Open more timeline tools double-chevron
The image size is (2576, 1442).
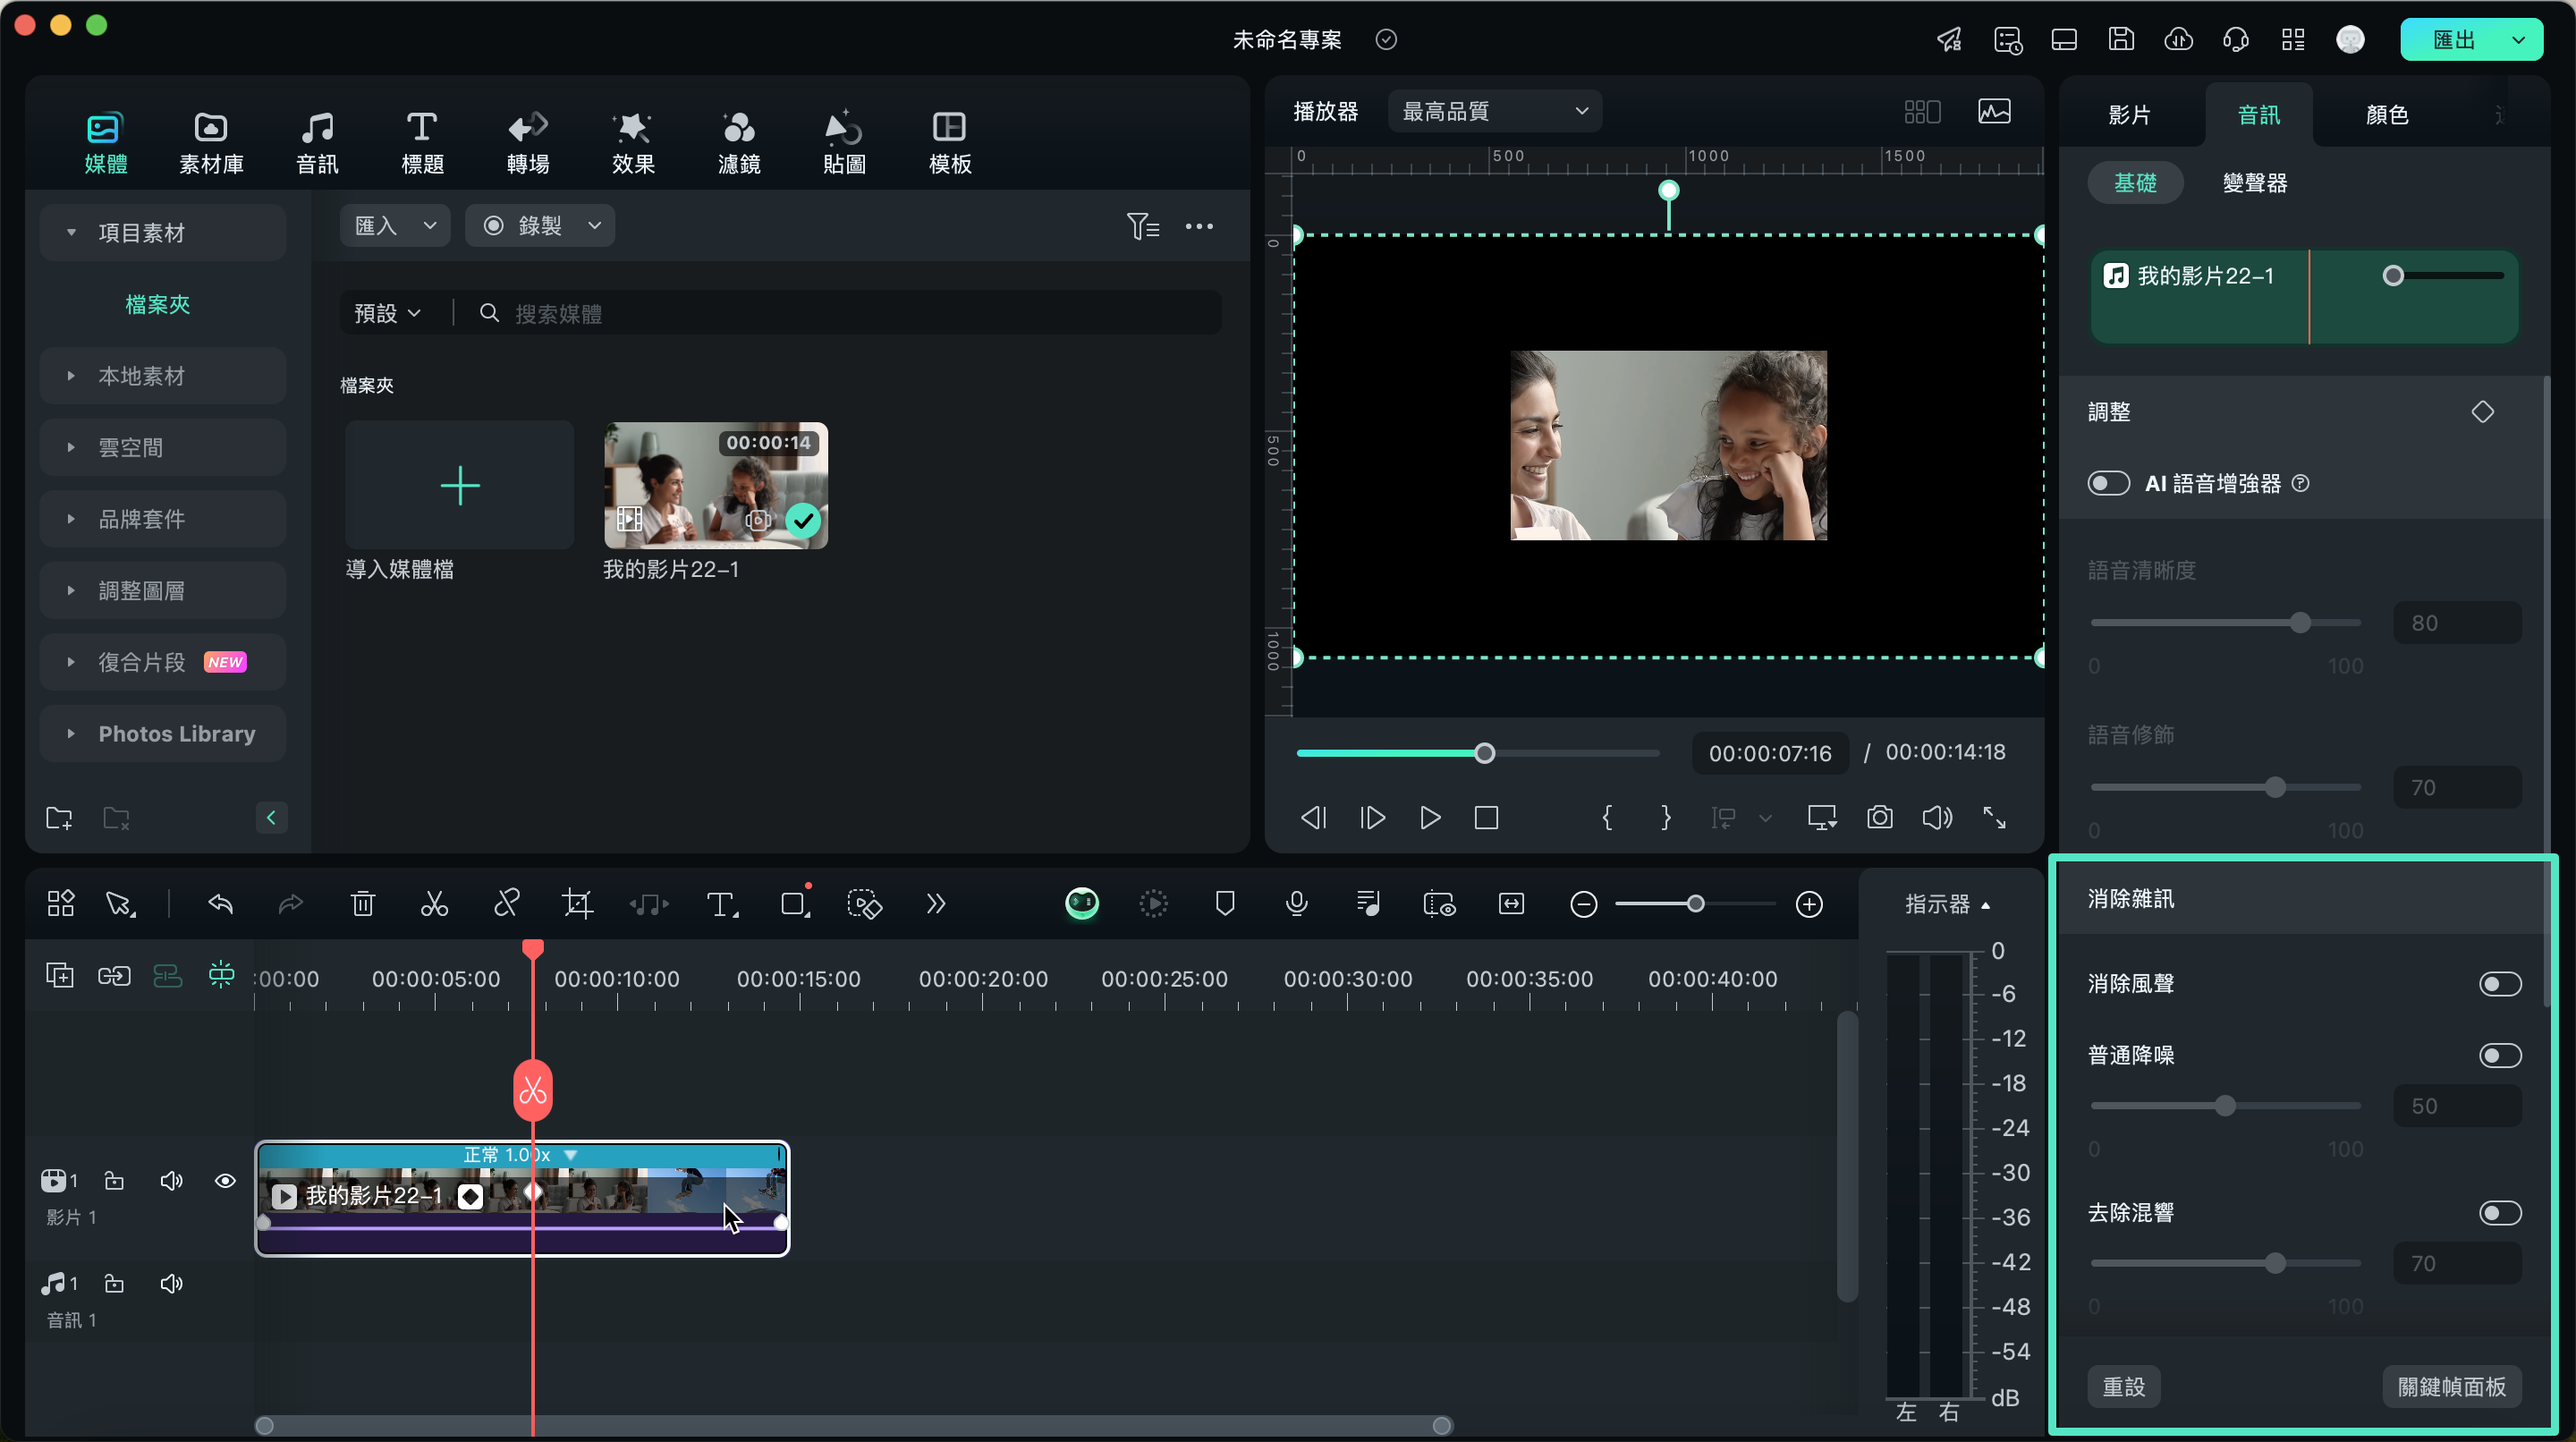tap(936, 904)
